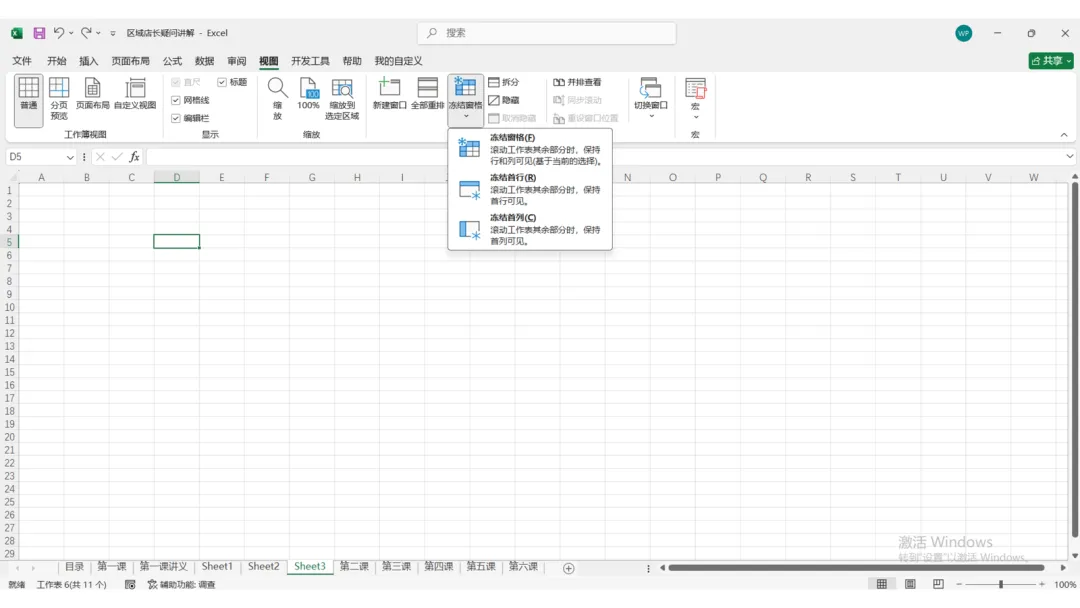Redo the last action
Image resolution: width=1080 pixels, height=608 pixels.
click(x=86, y=32)
